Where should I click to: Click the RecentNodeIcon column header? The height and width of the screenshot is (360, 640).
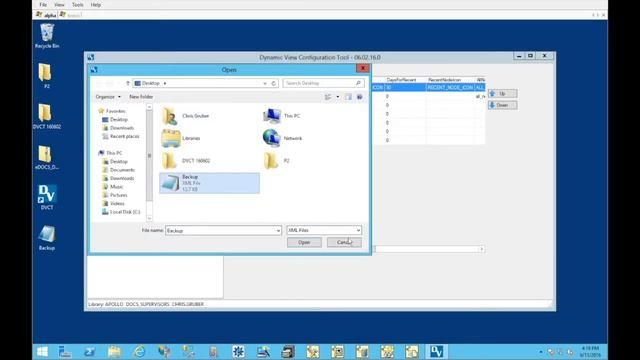(450, 80)
